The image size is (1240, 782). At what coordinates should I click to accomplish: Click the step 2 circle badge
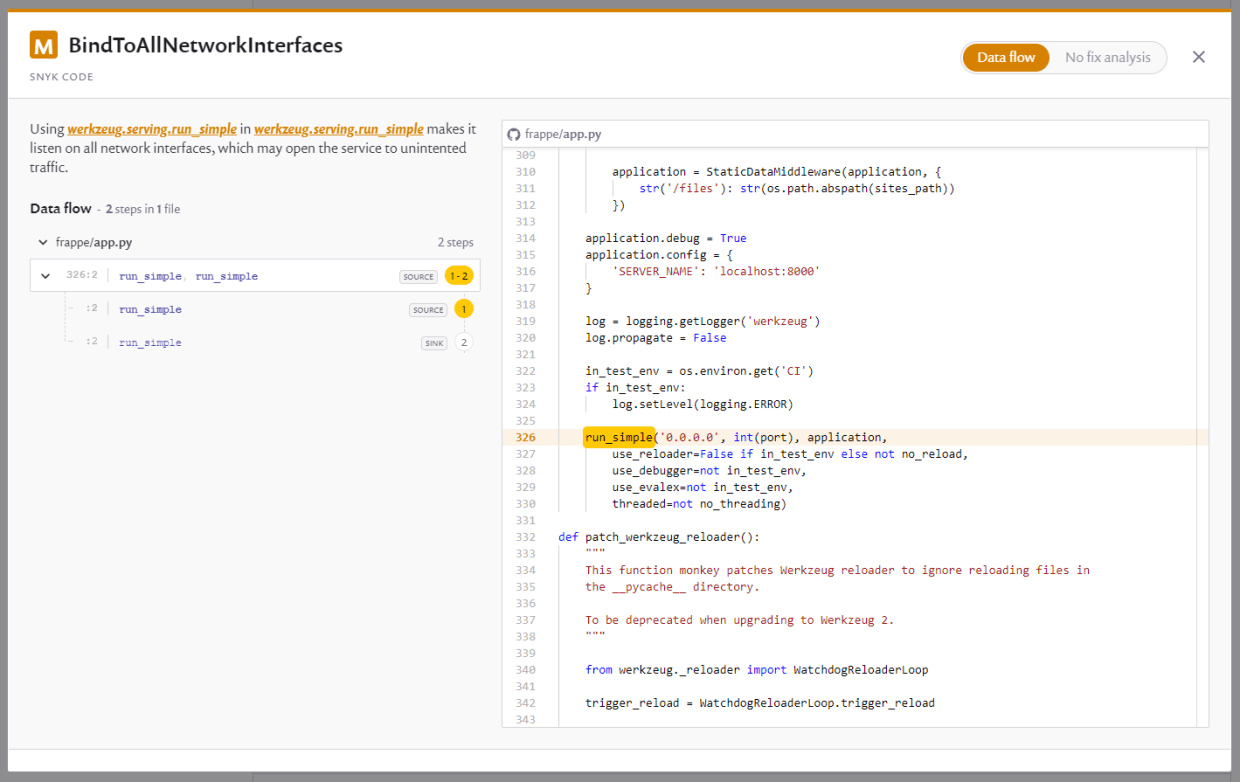pos(464,342)
